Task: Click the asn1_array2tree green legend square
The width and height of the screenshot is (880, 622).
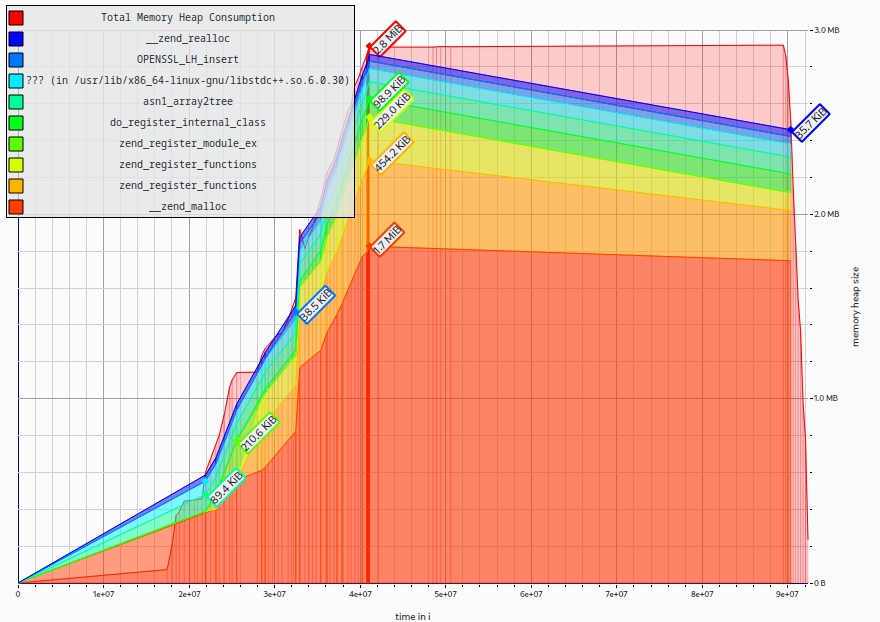Action: [x=17, y=101]
